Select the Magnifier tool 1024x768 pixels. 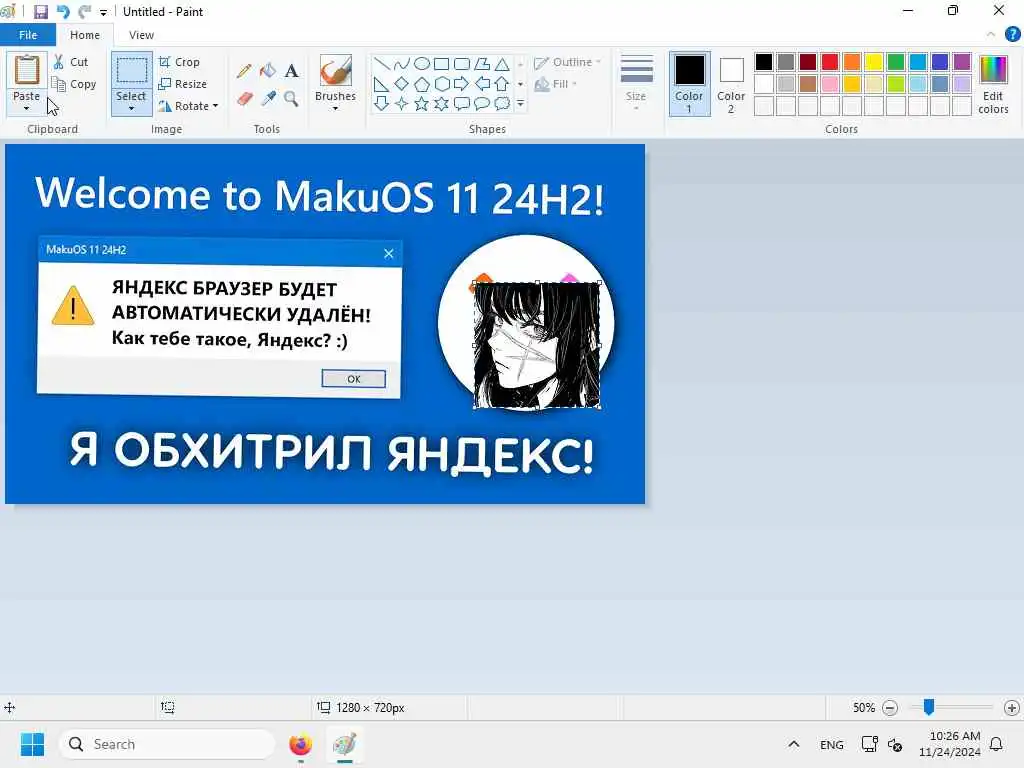pyautogui.click(x=291, y=99)
